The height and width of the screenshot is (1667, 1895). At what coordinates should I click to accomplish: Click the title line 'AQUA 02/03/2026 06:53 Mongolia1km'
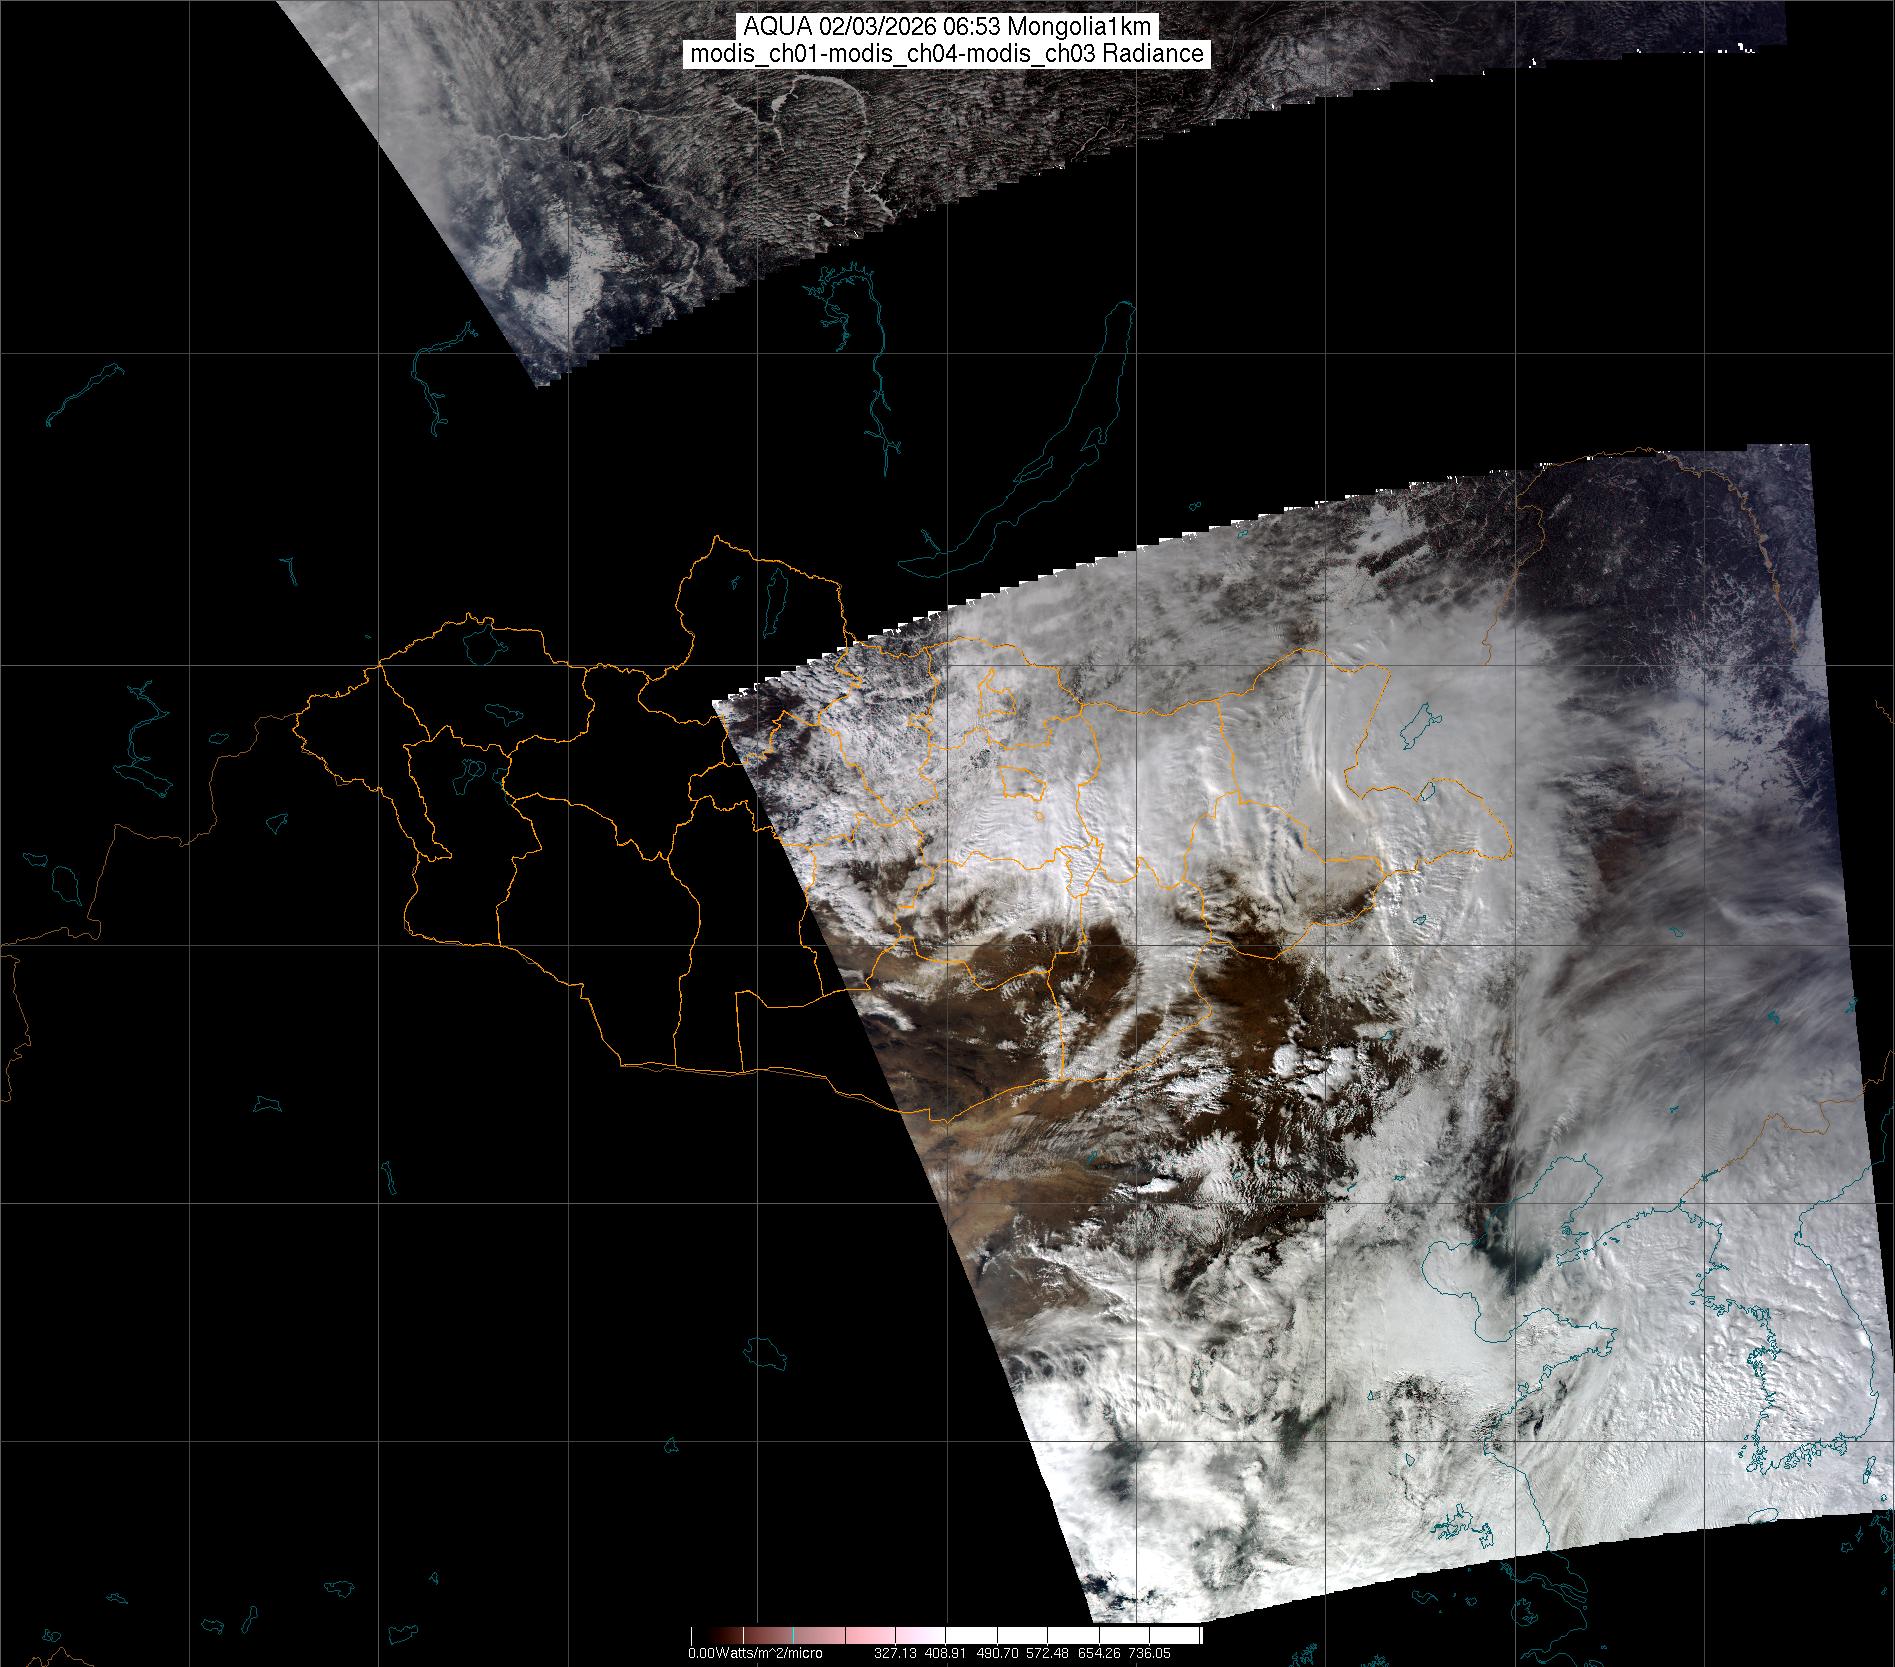coord(948,27)
